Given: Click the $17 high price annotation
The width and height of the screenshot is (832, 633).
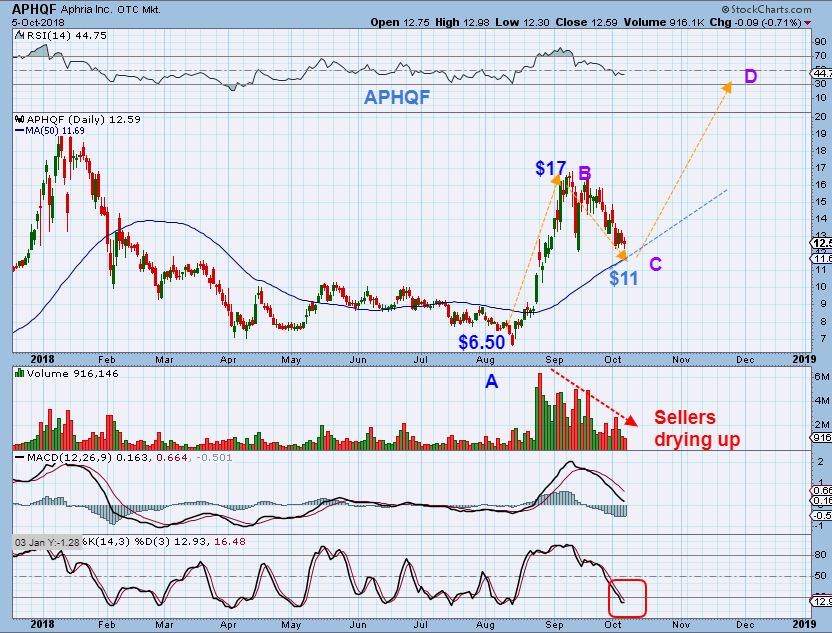Looking at the screenshot, I should coord(550,168).
